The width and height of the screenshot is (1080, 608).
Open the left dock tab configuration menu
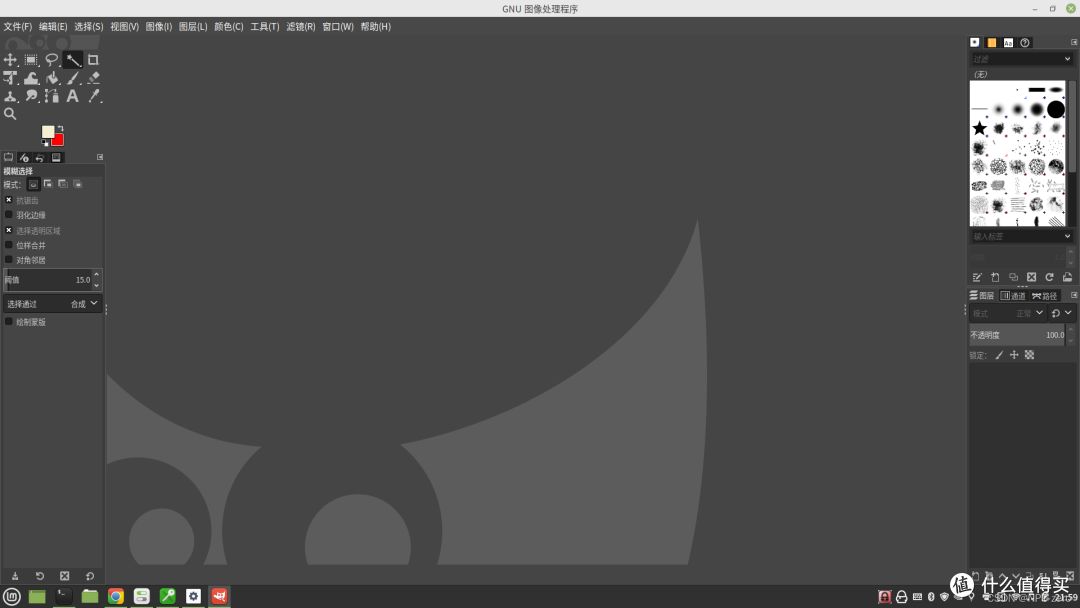pyautogui.click(x=100, y=158)
